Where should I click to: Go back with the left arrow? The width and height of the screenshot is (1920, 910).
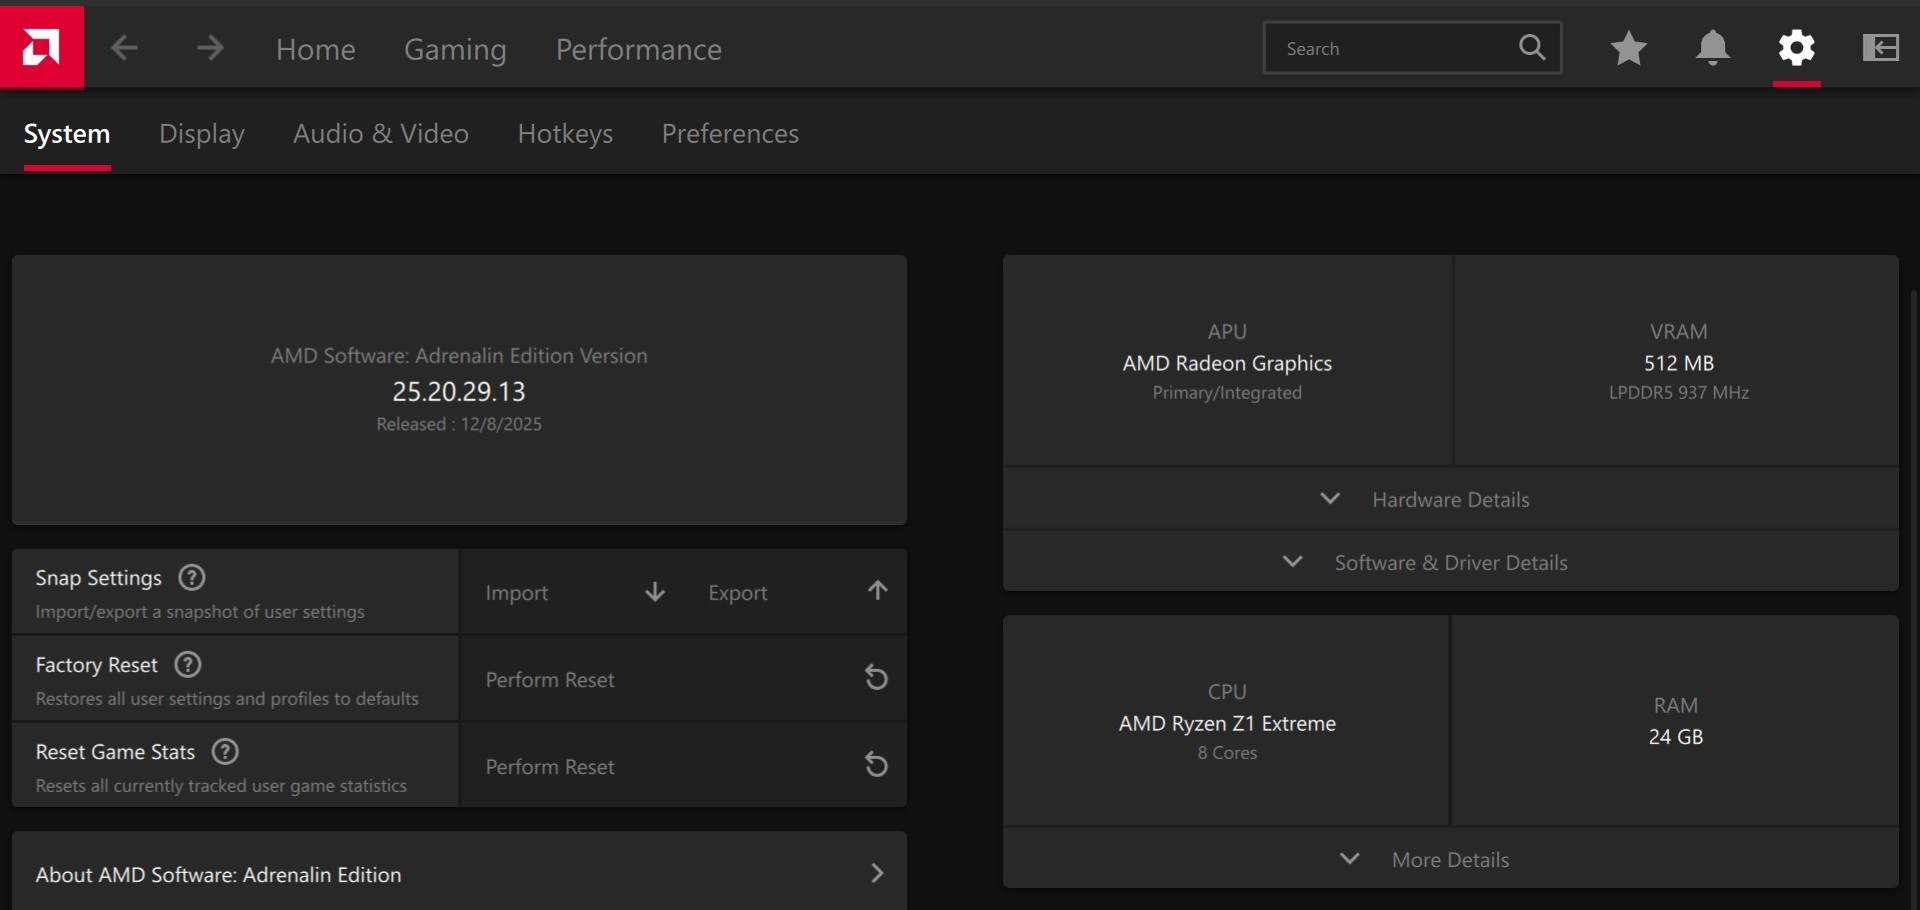[124, 47]
